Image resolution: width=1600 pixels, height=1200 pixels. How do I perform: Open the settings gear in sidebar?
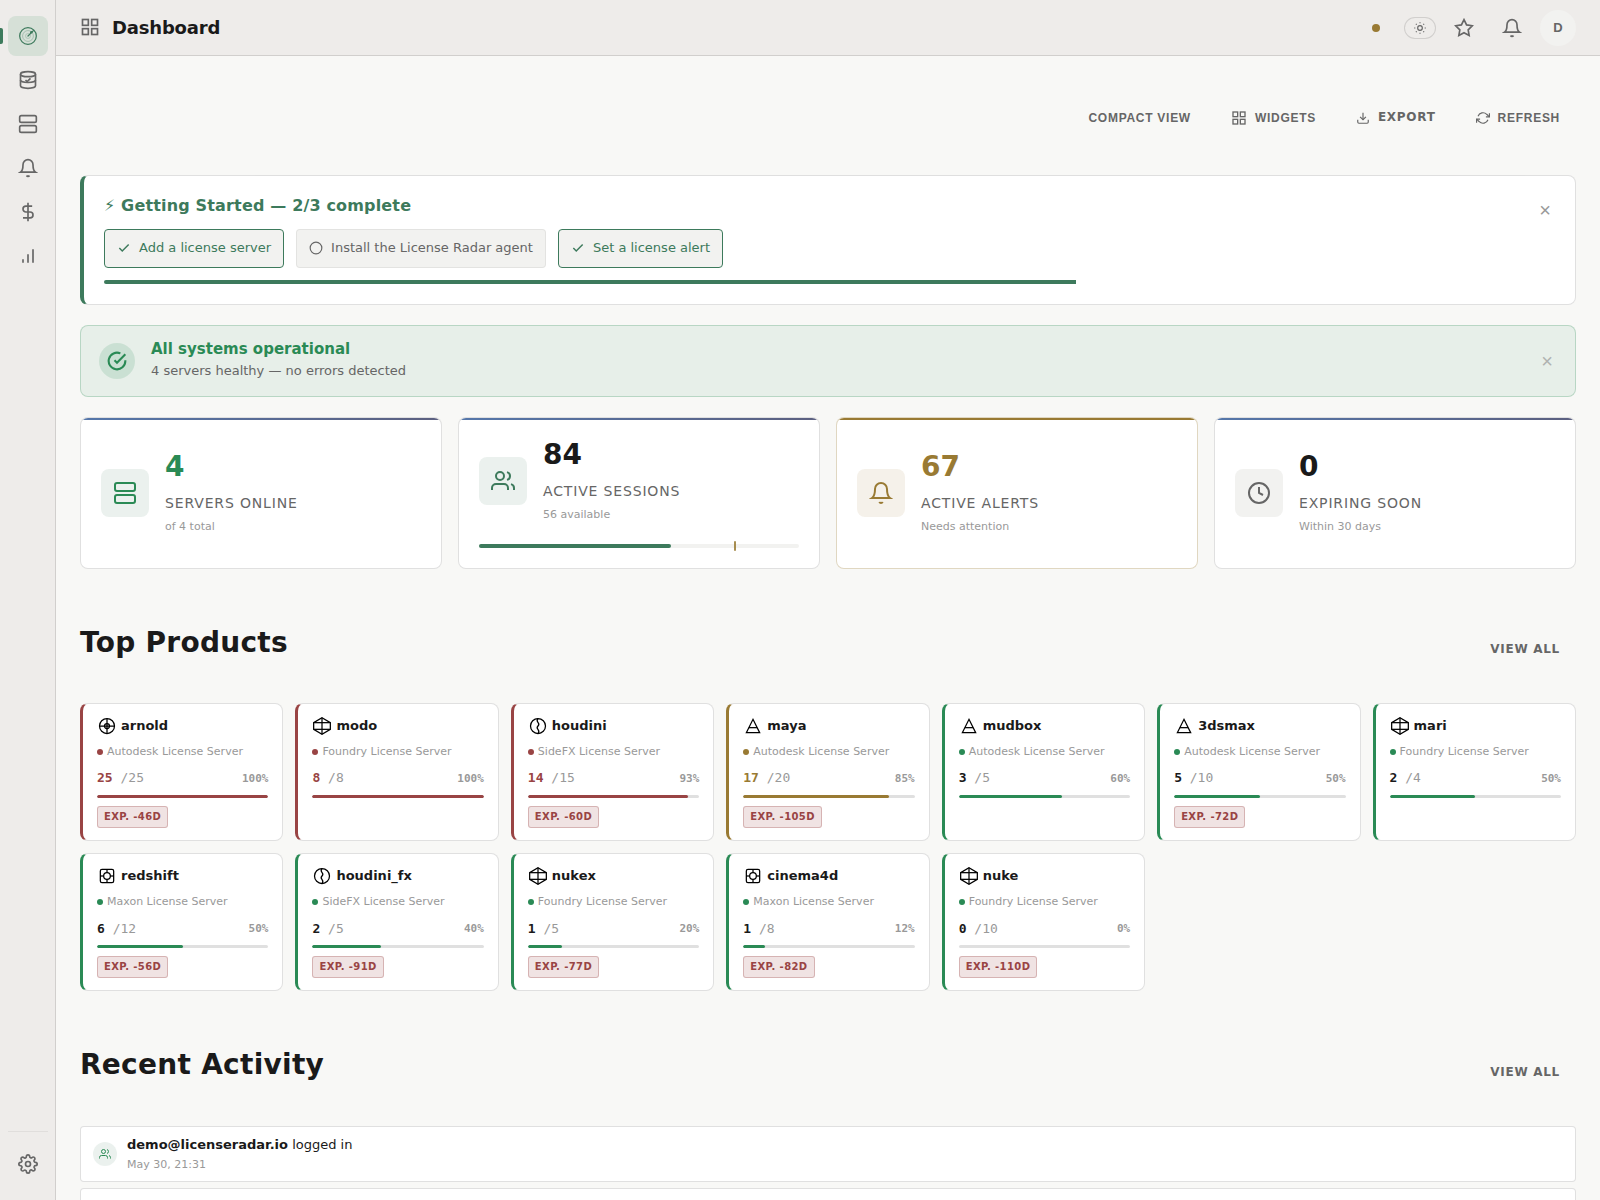(x=28, y=1164)
